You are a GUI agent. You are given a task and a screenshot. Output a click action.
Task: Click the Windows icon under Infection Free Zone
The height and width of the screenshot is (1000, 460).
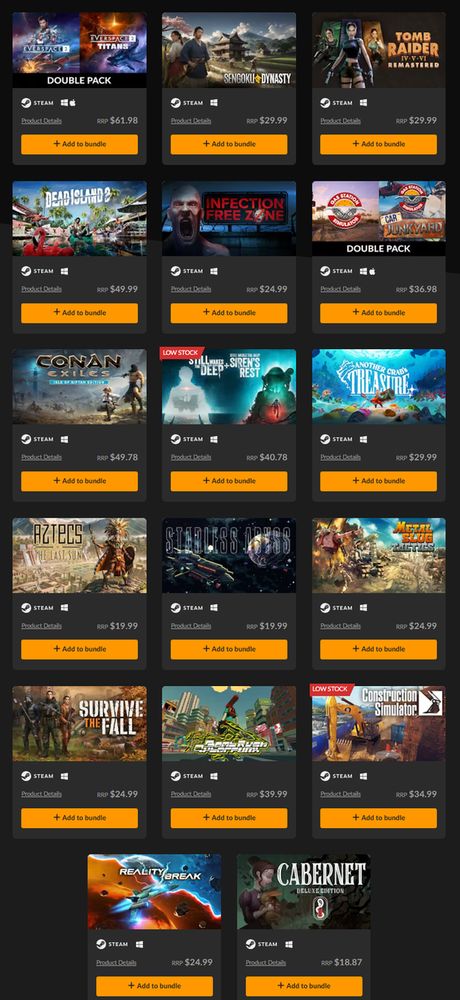(x=214, y=271)
